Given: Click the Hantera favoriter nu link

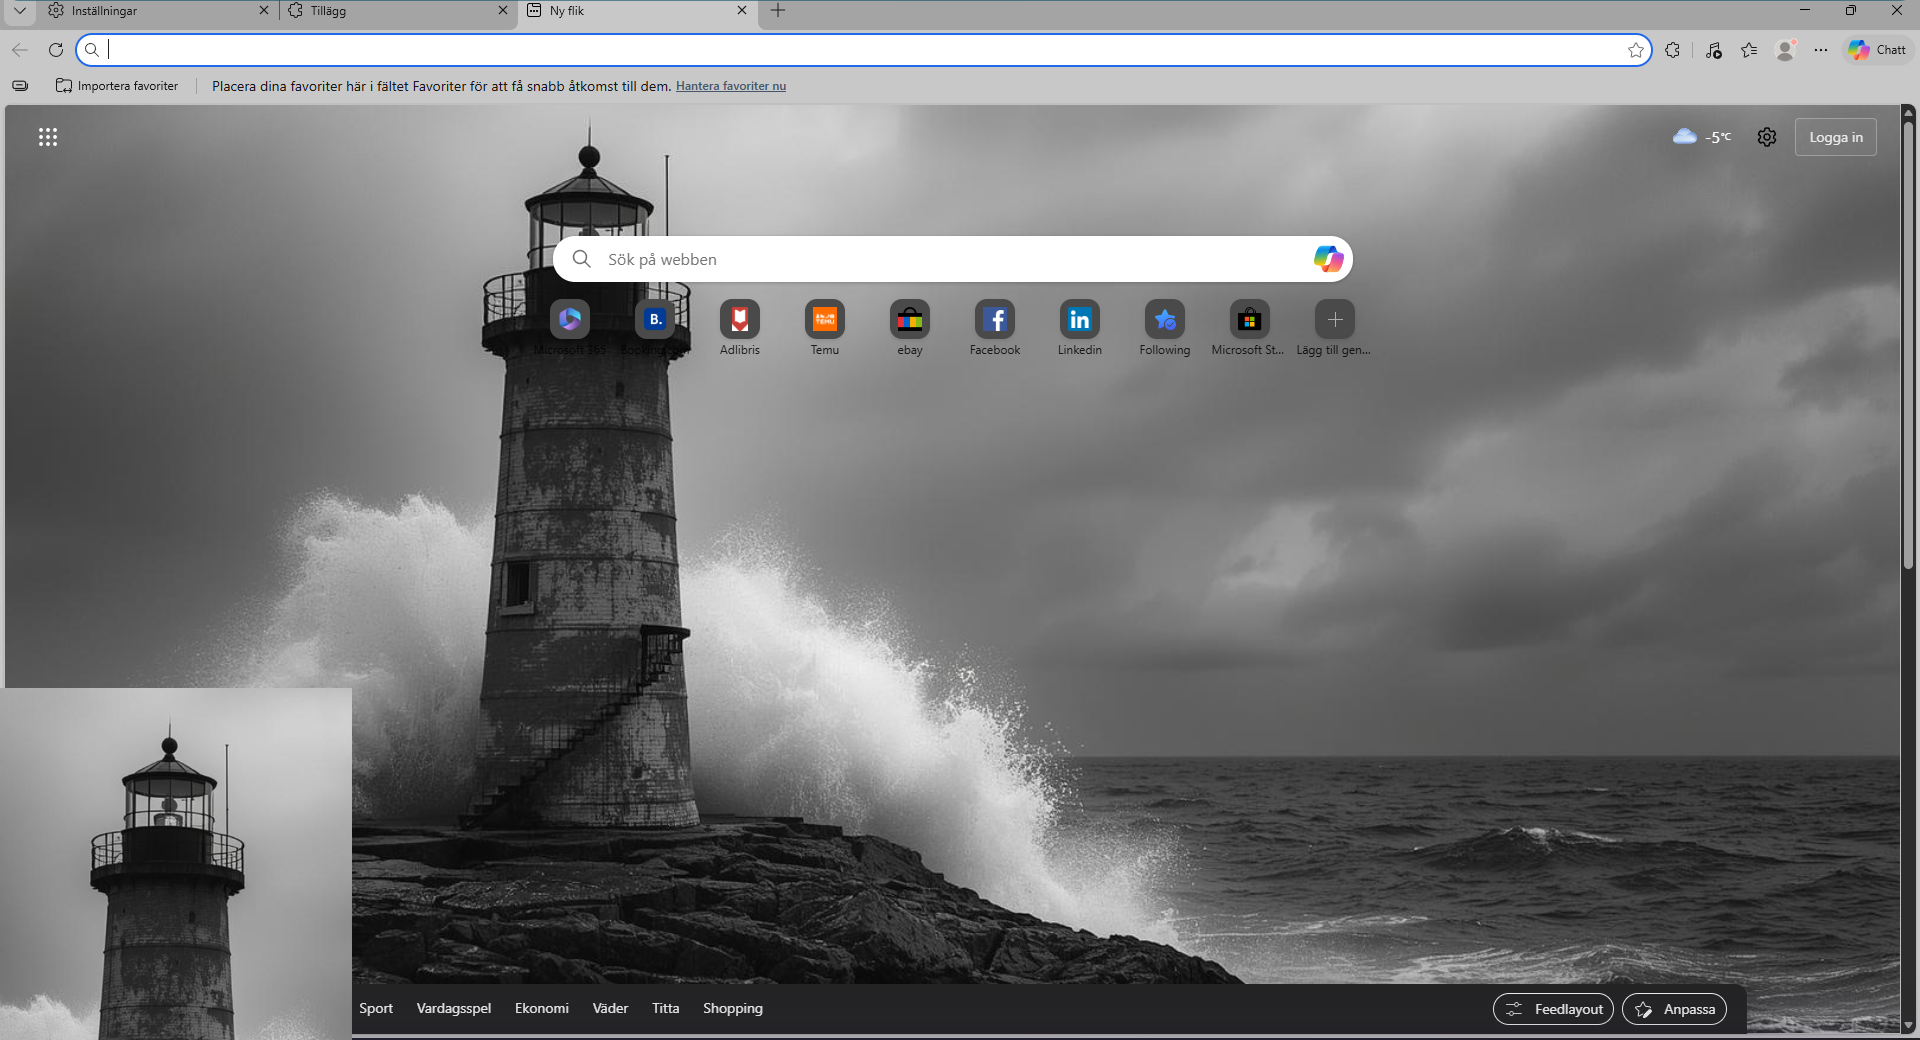Looking at the screenshot, I should click(730, 86).
